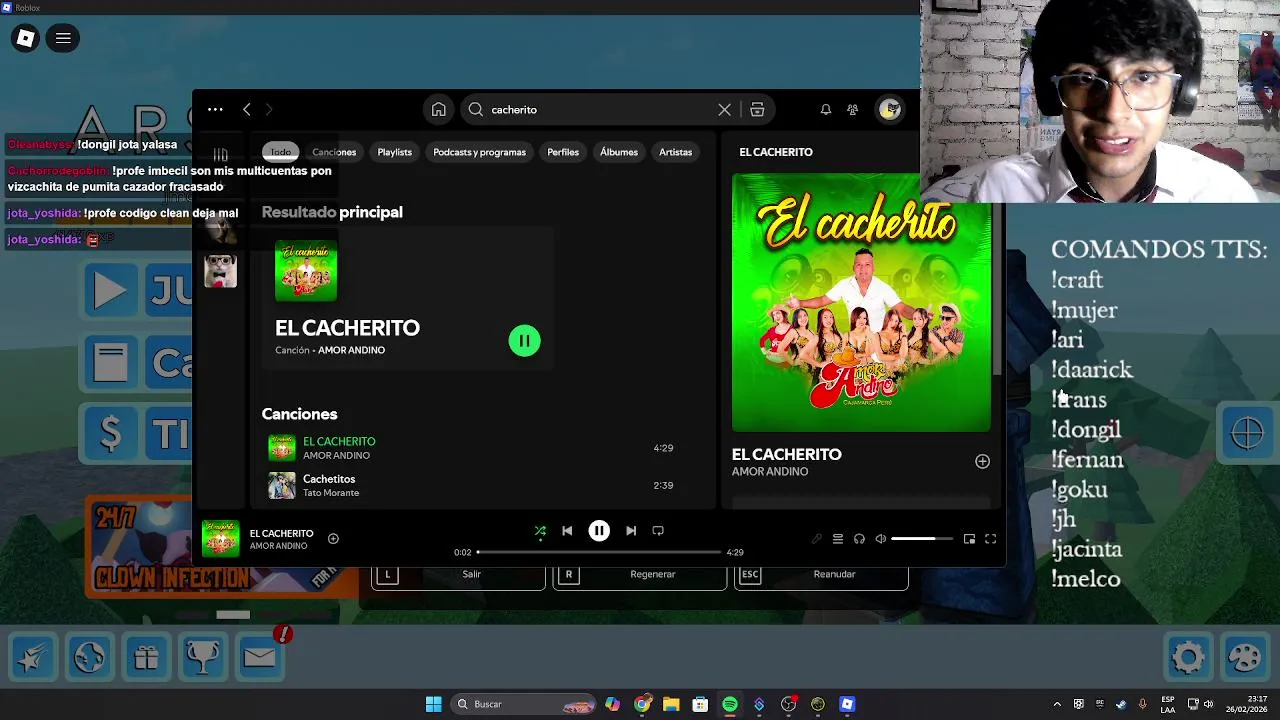Toggle repeat mode

pos(658,531)
